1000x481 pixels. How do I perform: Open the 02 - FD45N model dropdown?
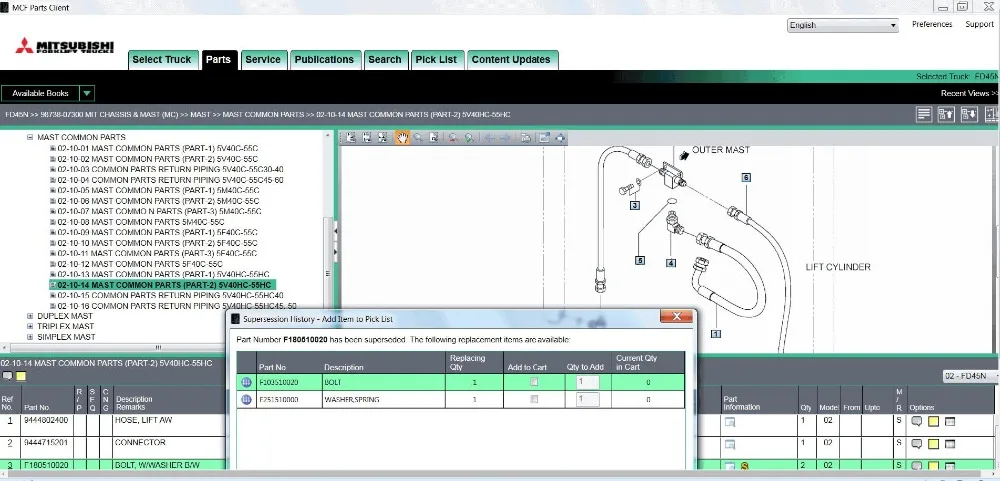point(971,376)
